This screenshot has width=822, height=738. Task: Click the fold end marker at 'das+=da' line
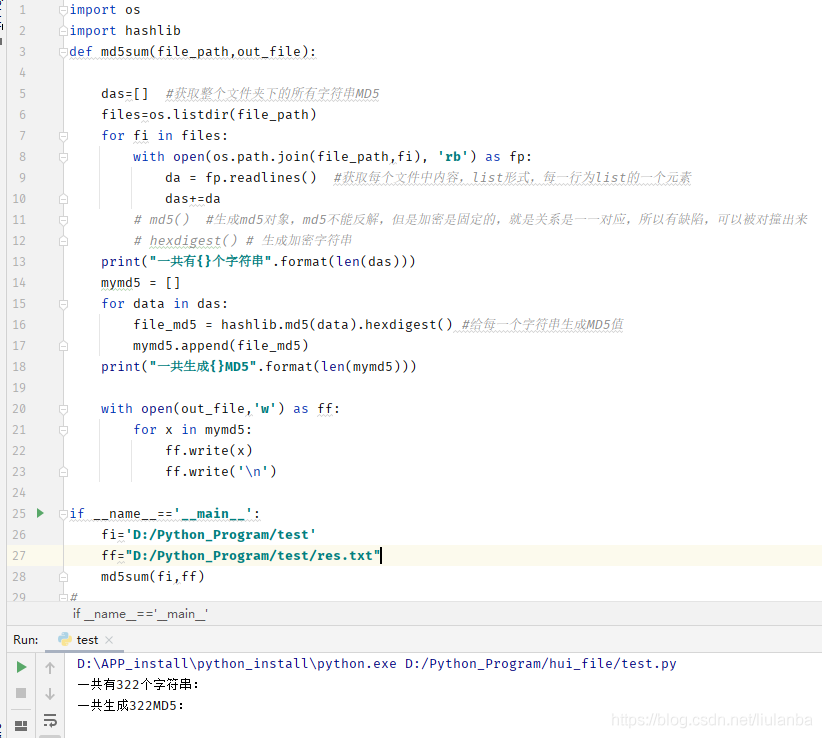(63, 199)
